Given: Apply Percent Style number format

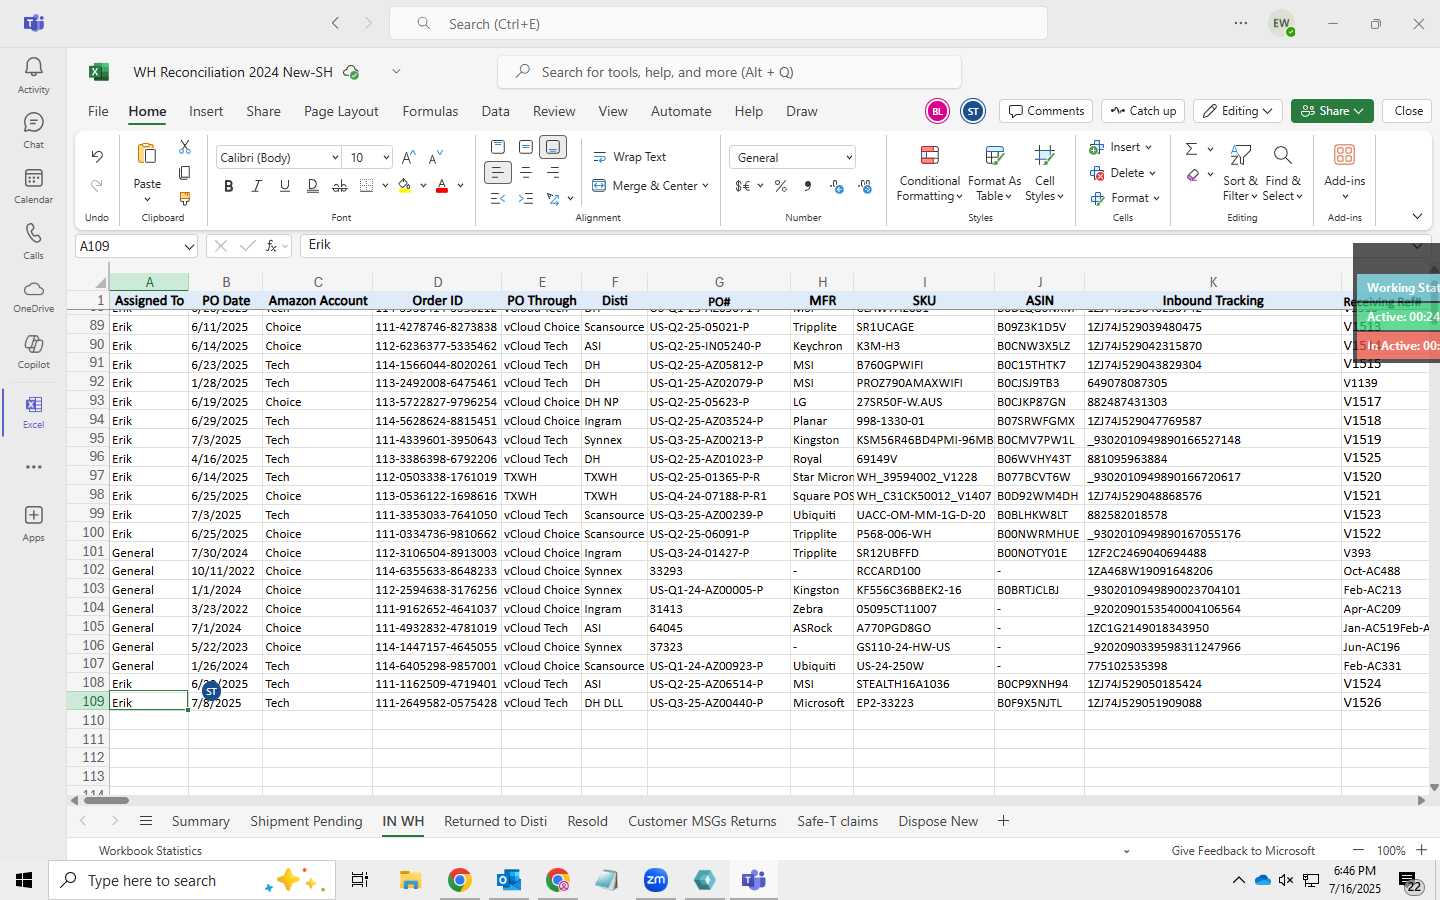Looking at the screenshot, I should coord(781,186).
